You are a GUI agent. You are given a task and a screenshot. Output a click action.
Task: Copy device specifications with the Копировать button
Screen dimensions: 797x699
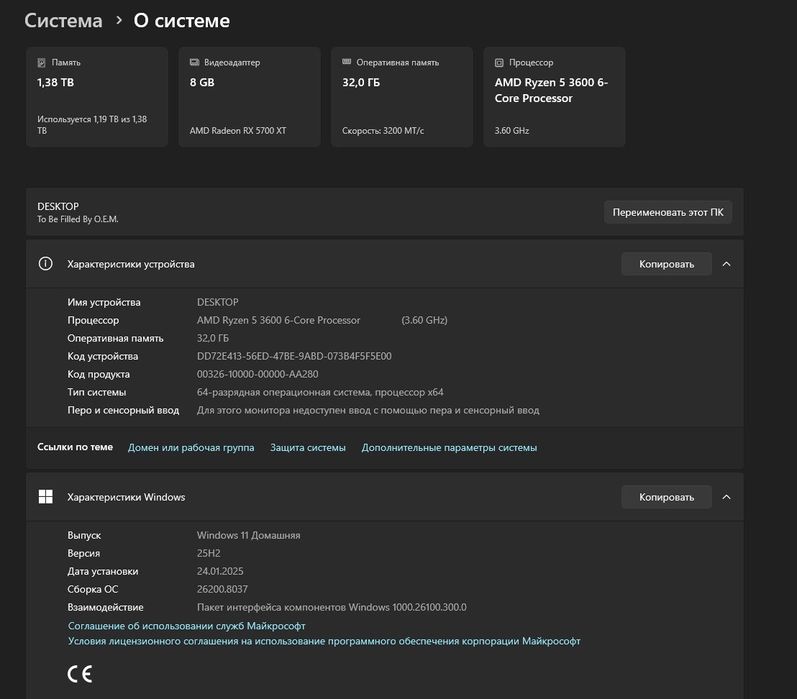(666, 264)
